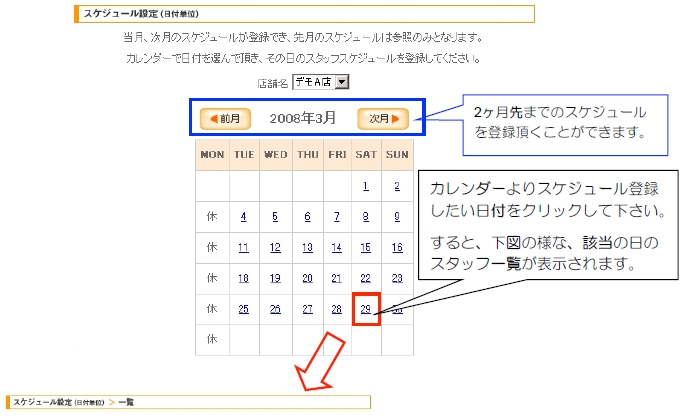Click date 6 in the THU column
Screen dimensions: 686x416
pos(307,217)
